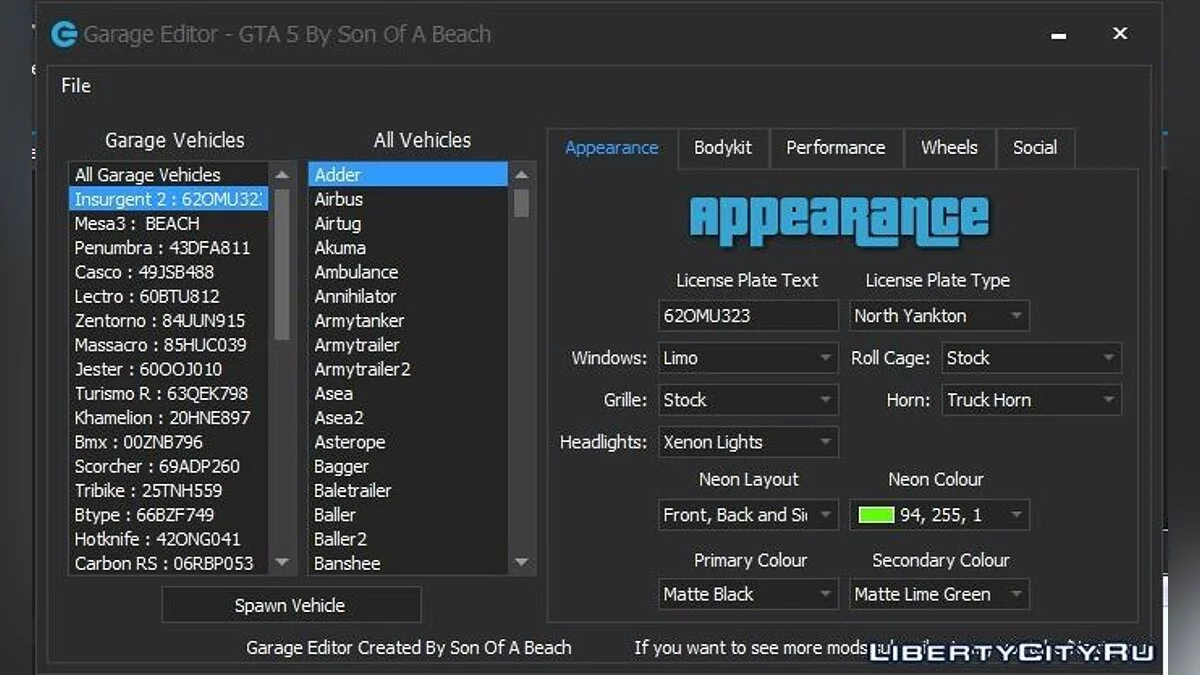Pick Jester : 60OOJ010 garage vehicle
The image size is (1200, 675).
pyautogui.click(x=168, y=369)
